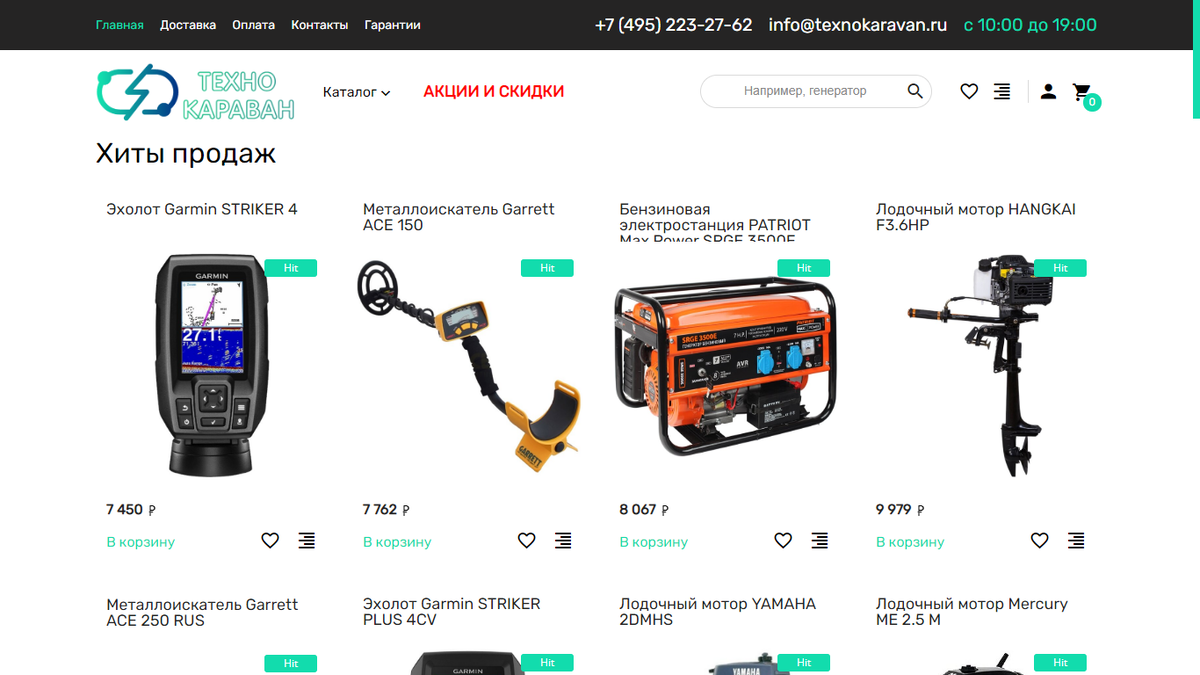1200x675 pixels.
Task: Open the header comparison list icon
Action: tap(1002, 92)
